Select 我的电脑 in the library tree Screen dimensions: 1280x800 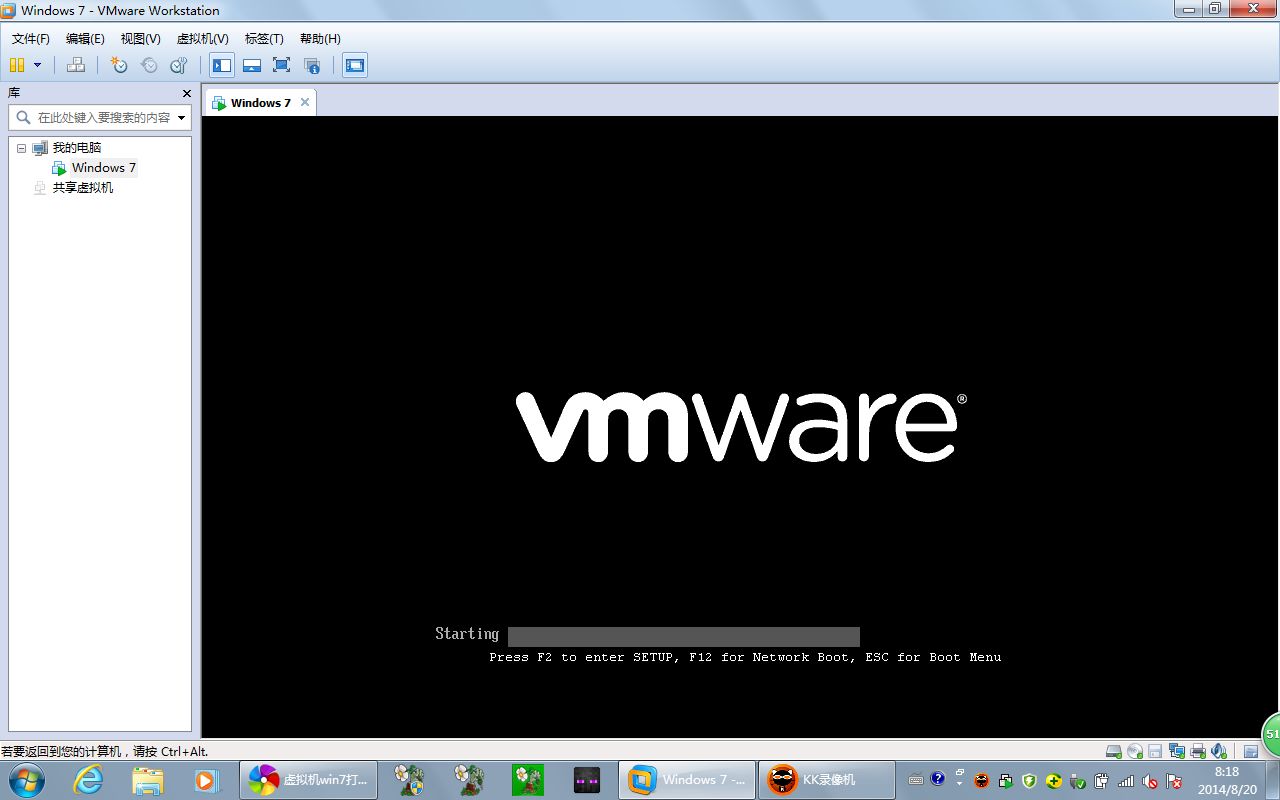77,148
